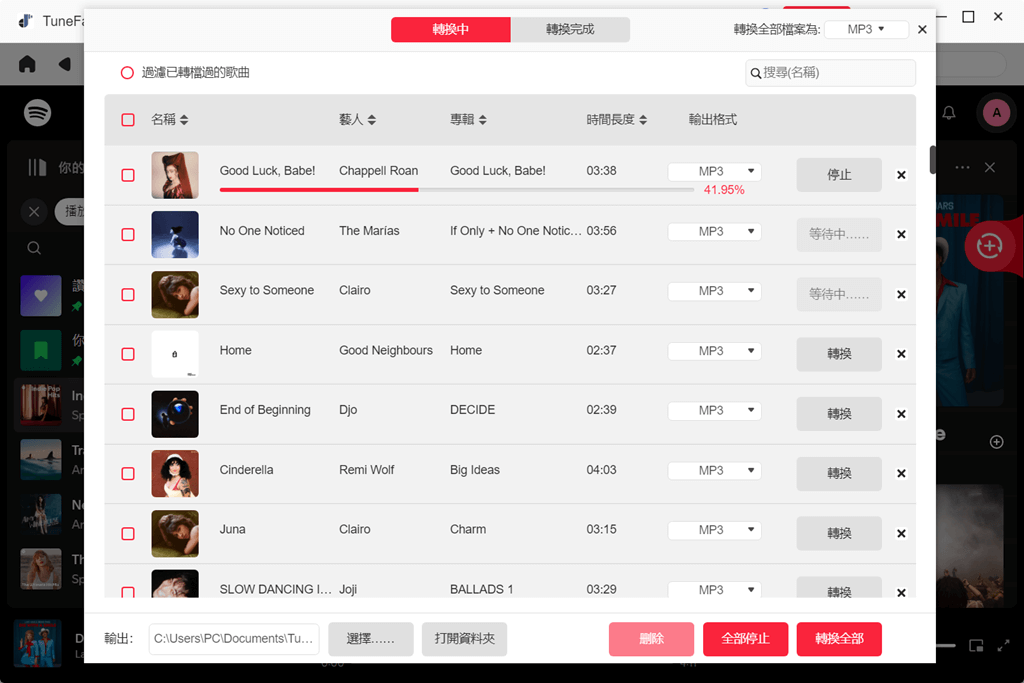Click 打開資料夾 button
This screenshot has width=1024, height=683.
[x=464, y=639]
